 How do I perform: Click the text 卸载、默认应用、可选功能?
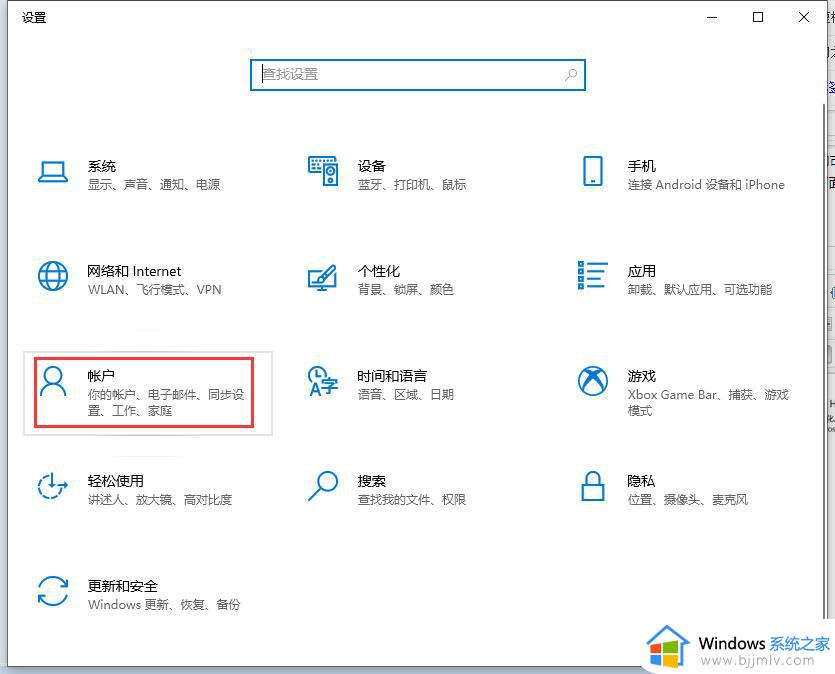[x=700, y=290]
